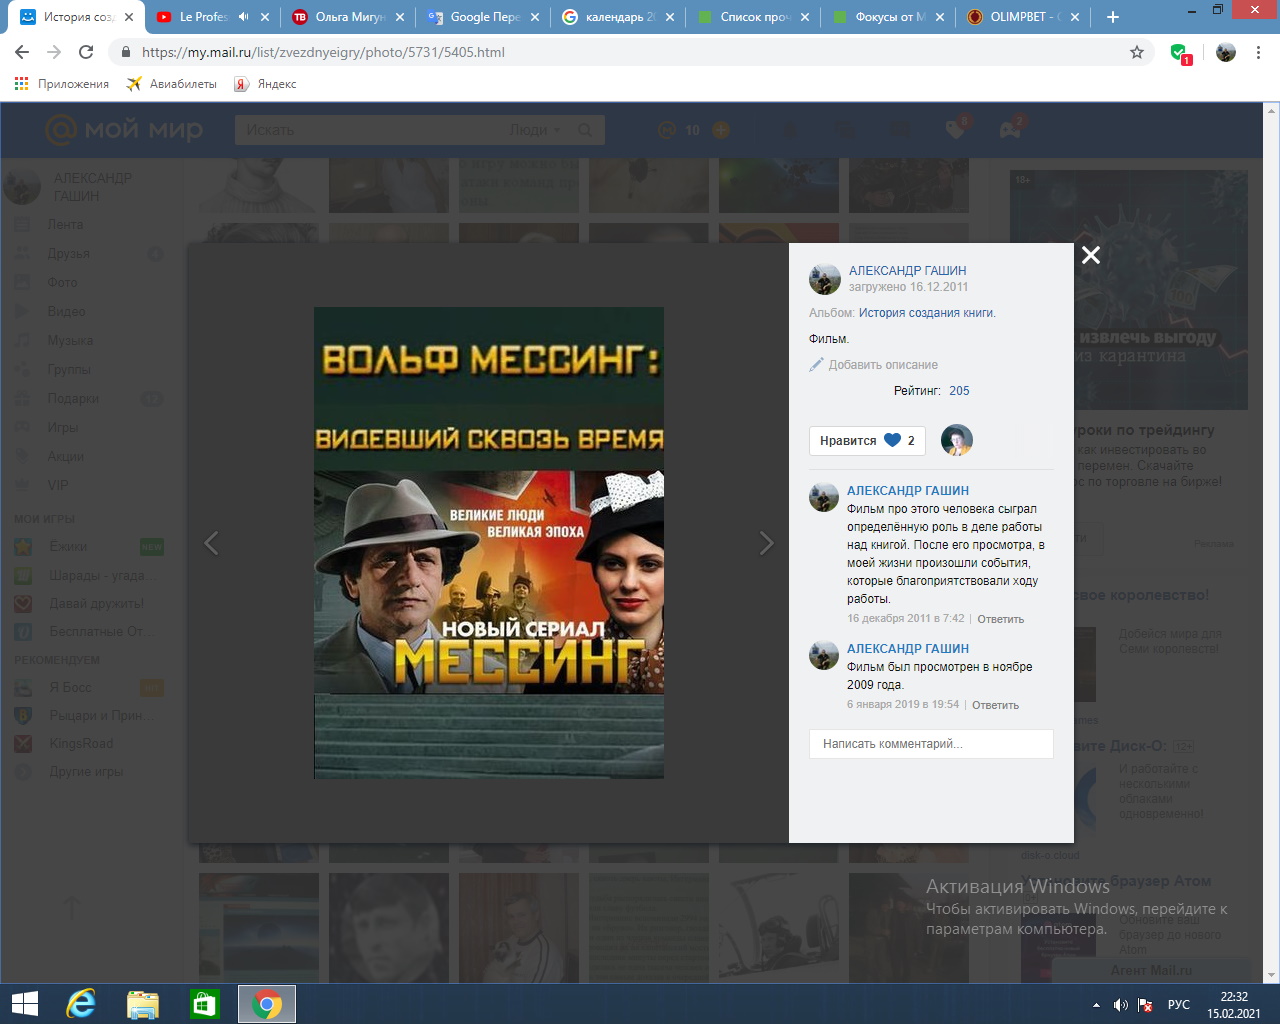Open File Explorer from taskbar
The height and width of the screenshot is (1024, 1280).
[142, 1004]
